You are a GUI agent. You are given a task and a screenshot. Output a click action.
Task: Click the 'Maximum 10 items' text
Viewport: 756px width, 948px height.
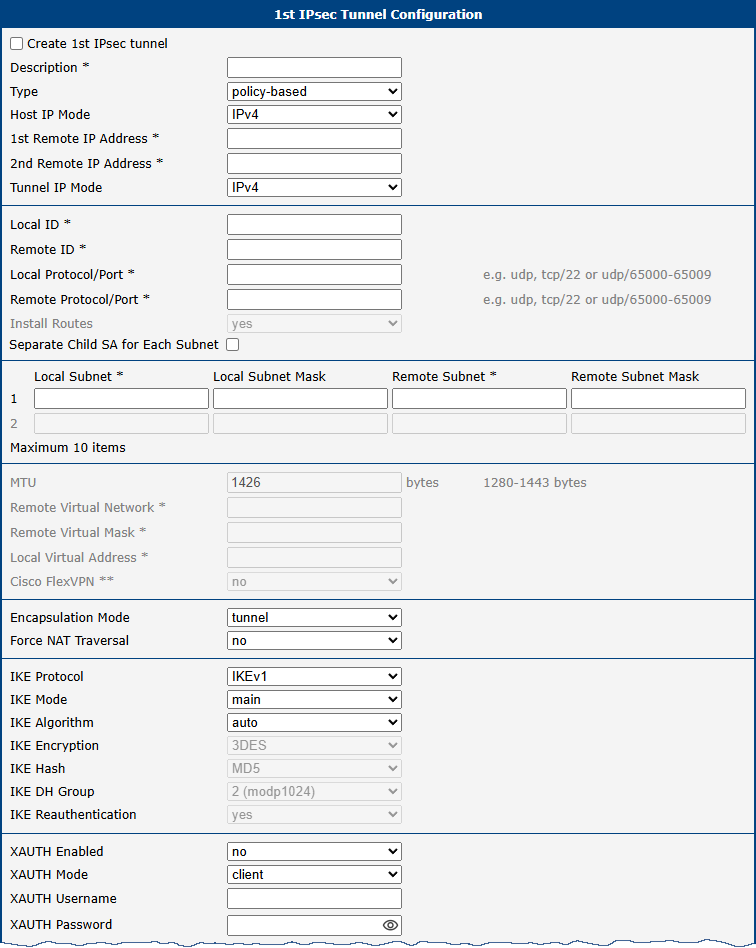tap(68, 447)
